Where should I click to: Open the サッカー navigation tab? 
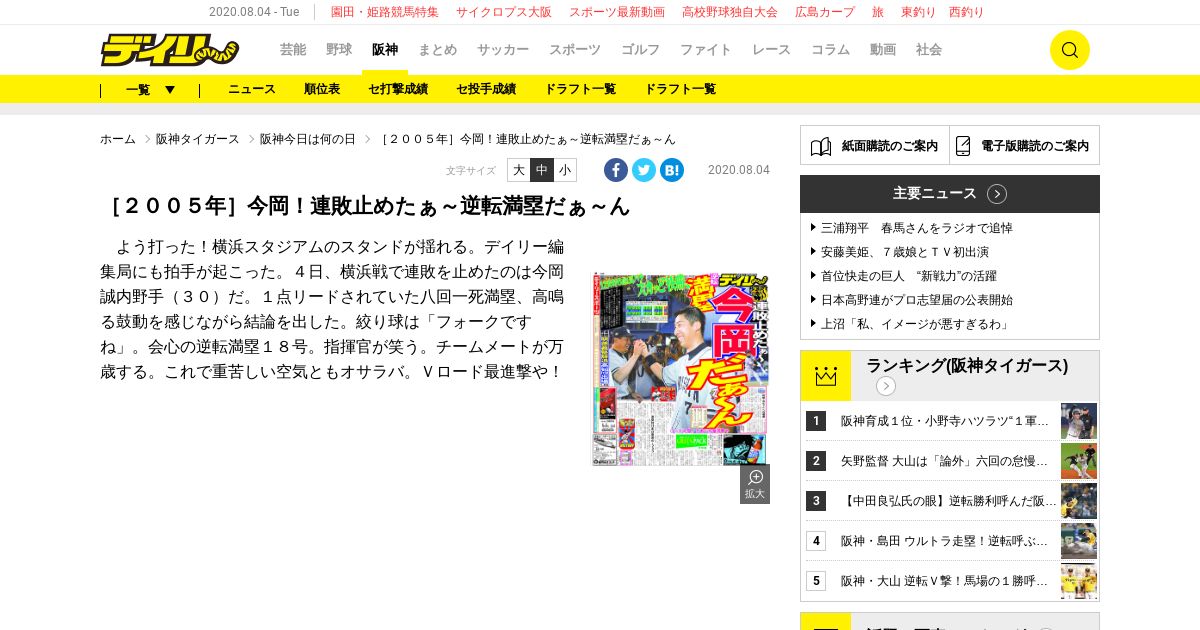pyautogui.click(x=503, y=50)
